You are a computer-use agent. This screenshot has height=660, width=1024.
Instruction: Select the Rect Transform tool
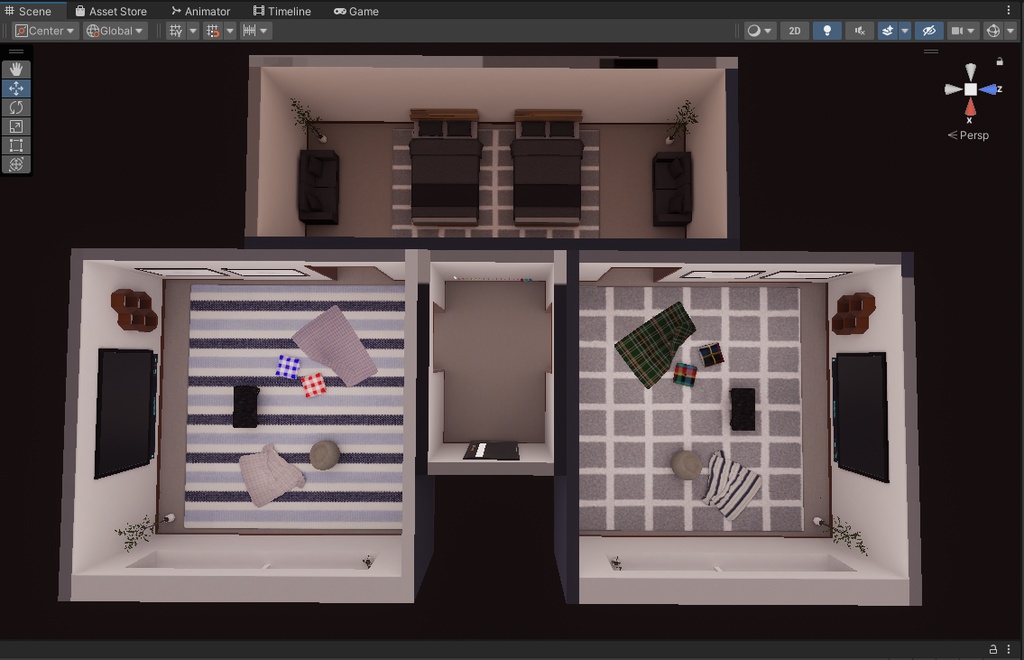16,145
